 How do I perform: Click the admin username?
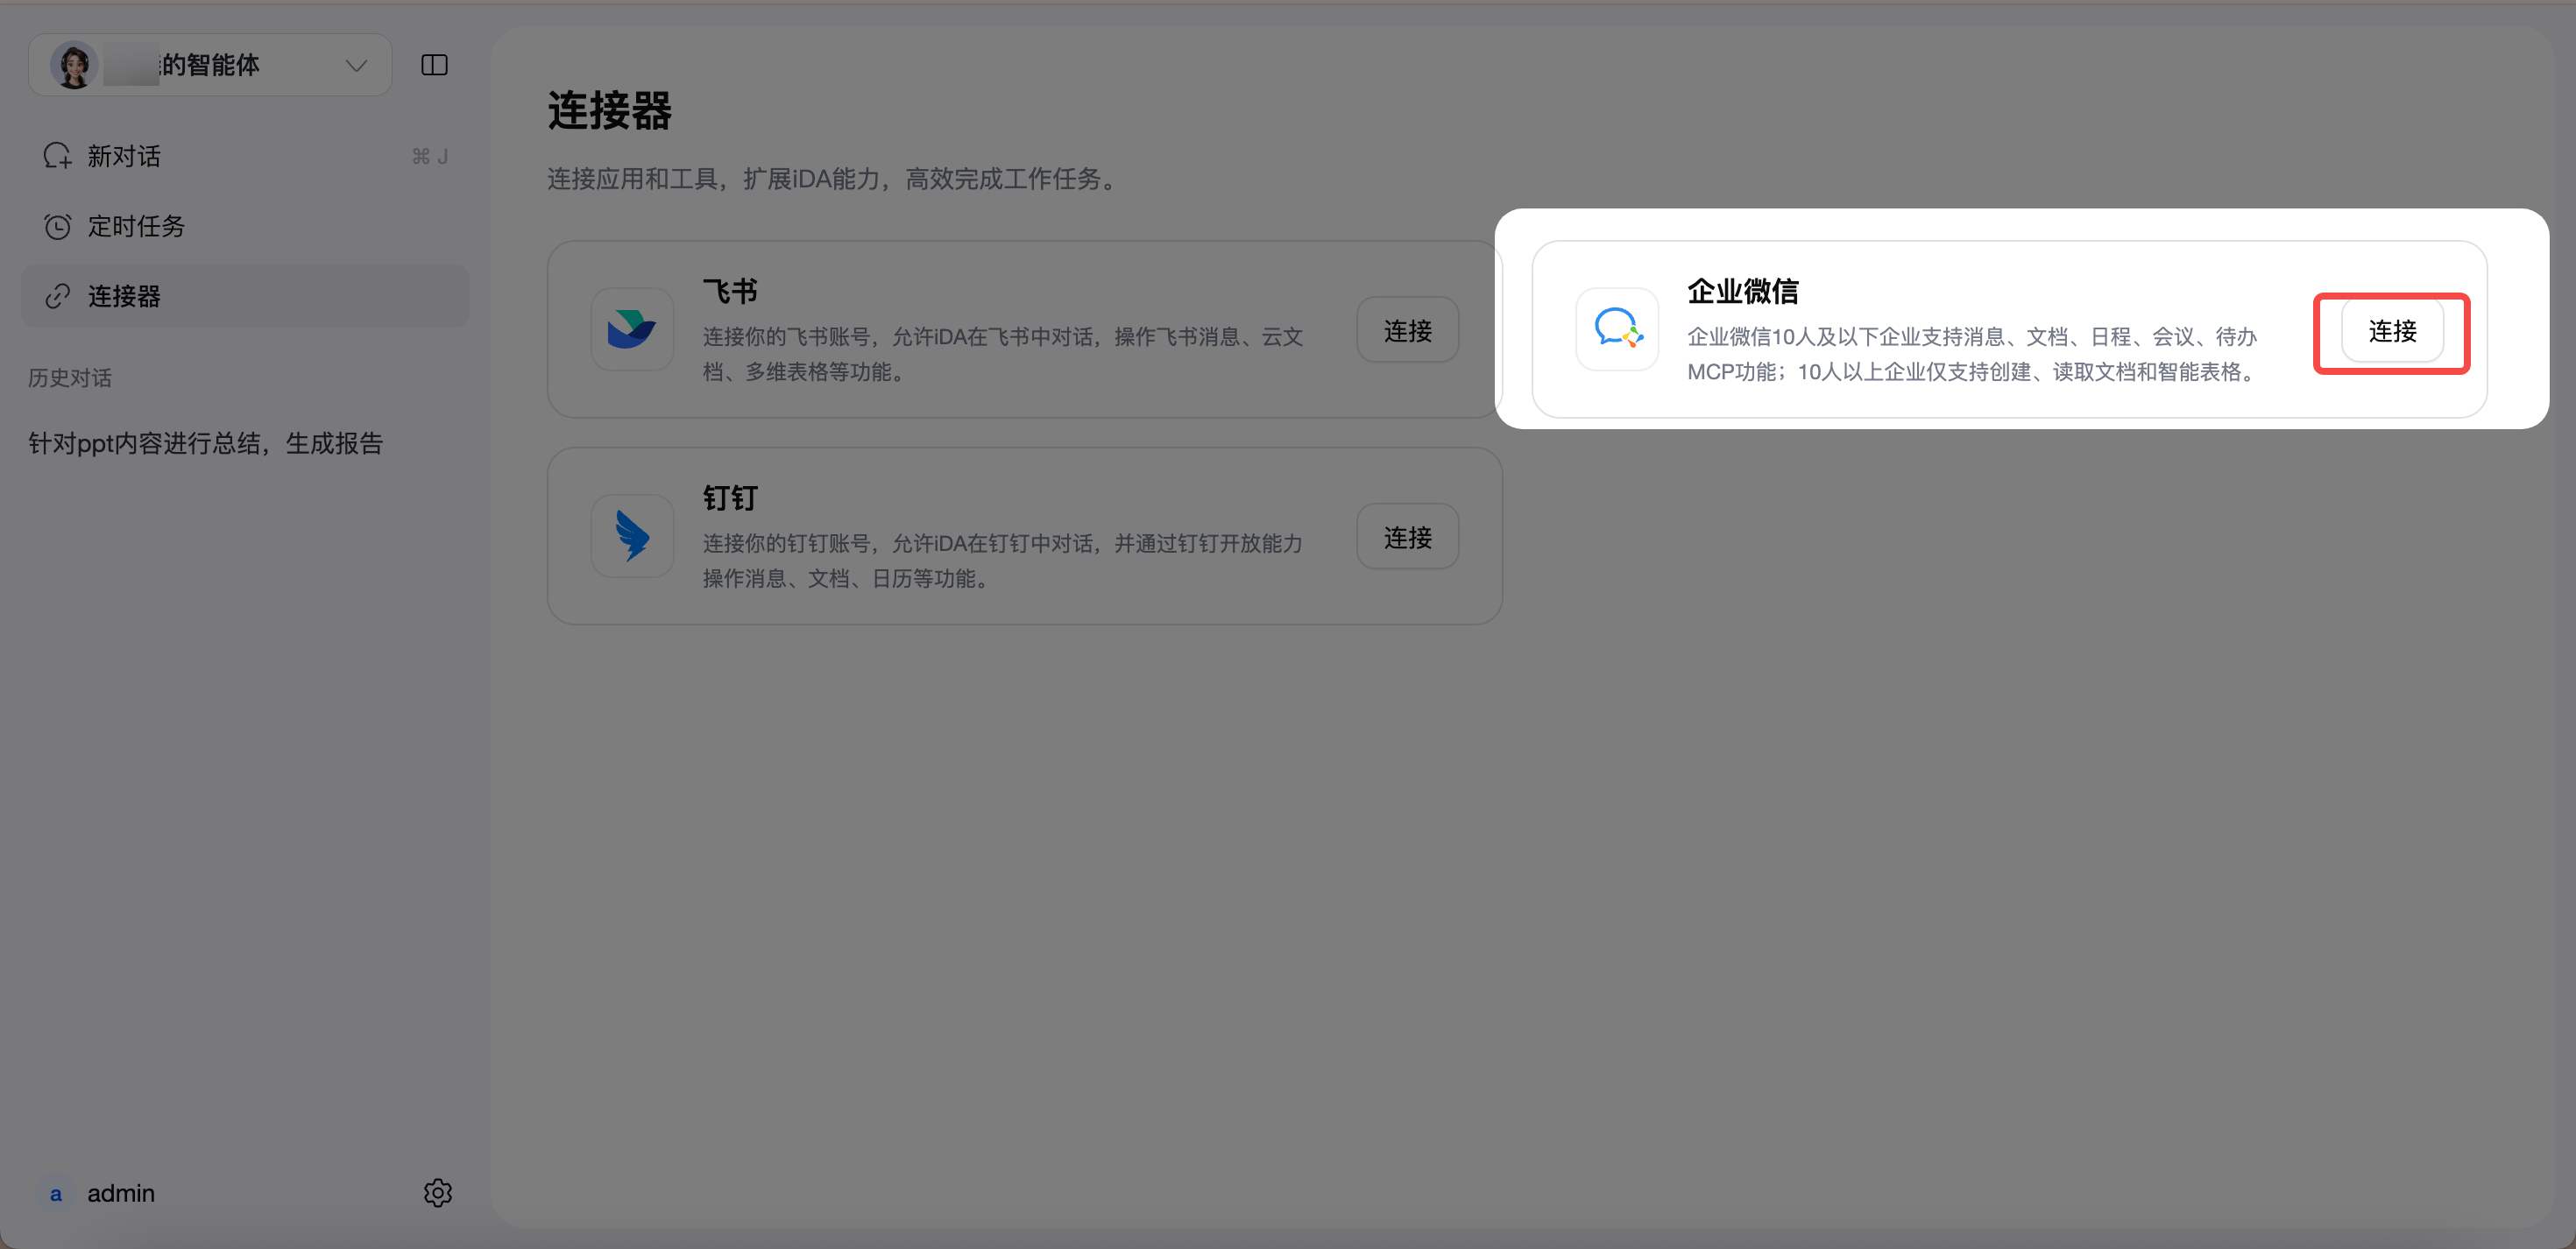(121, 1193)
